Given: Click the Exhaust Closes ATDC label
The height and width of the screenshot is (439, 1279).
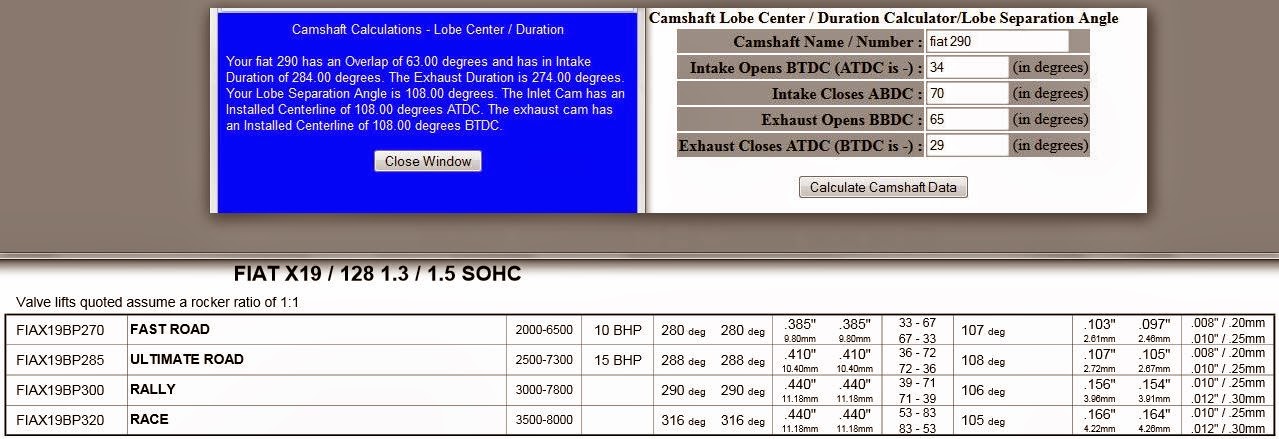Looking at the screenshot, I should [x=801, y=146].
